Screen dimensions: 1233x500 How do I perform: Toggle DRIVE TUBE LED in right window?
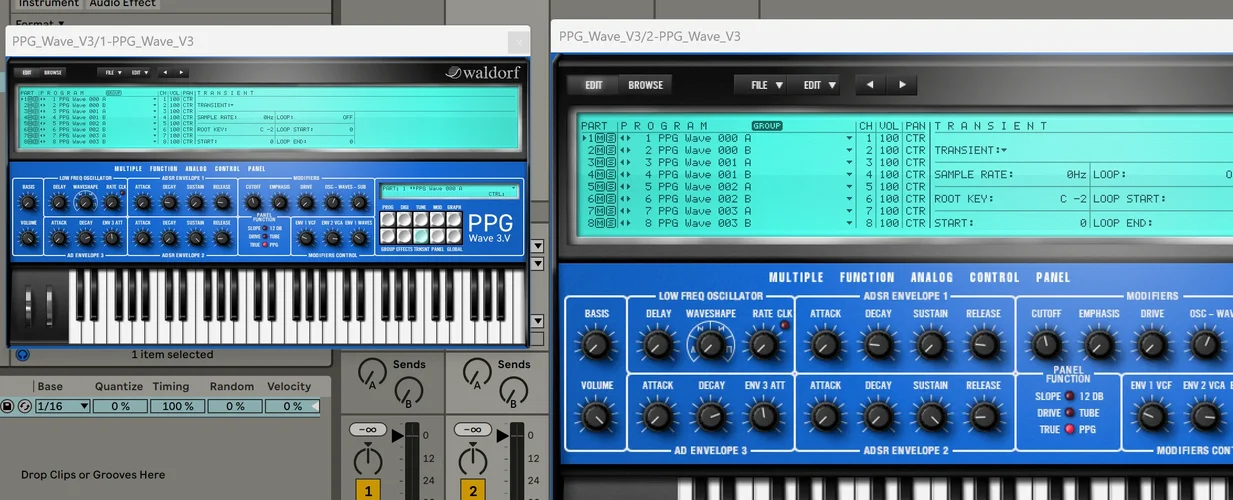point(1070,413)
